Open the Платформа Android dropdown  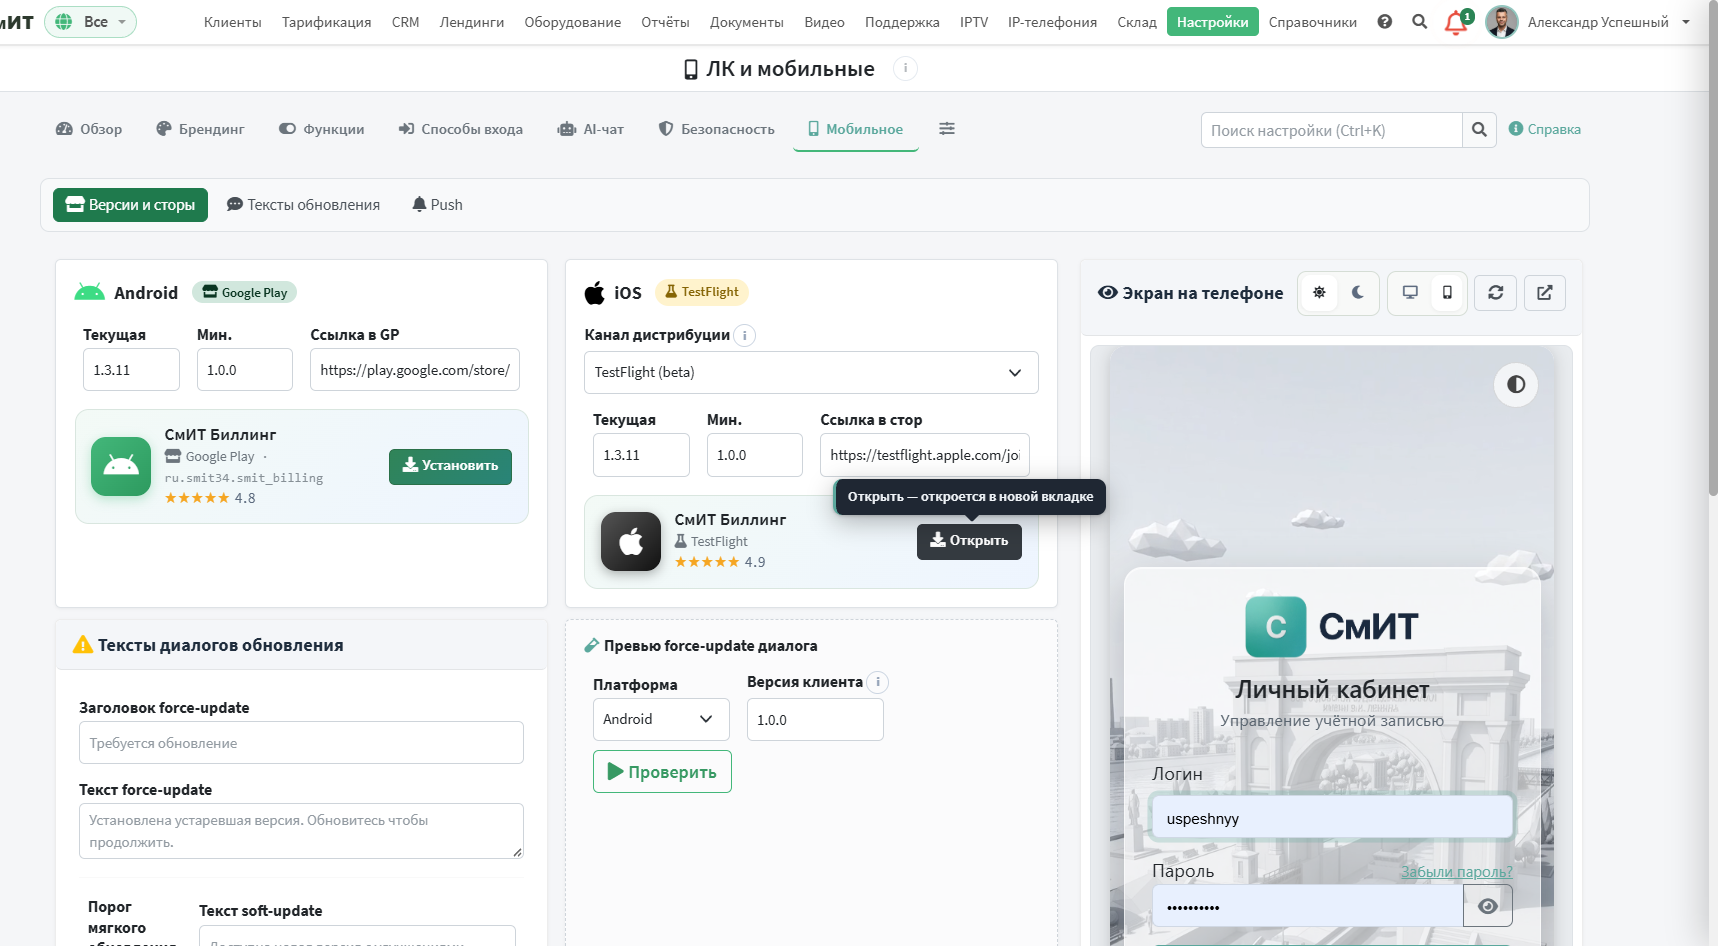tap(661, 719)
